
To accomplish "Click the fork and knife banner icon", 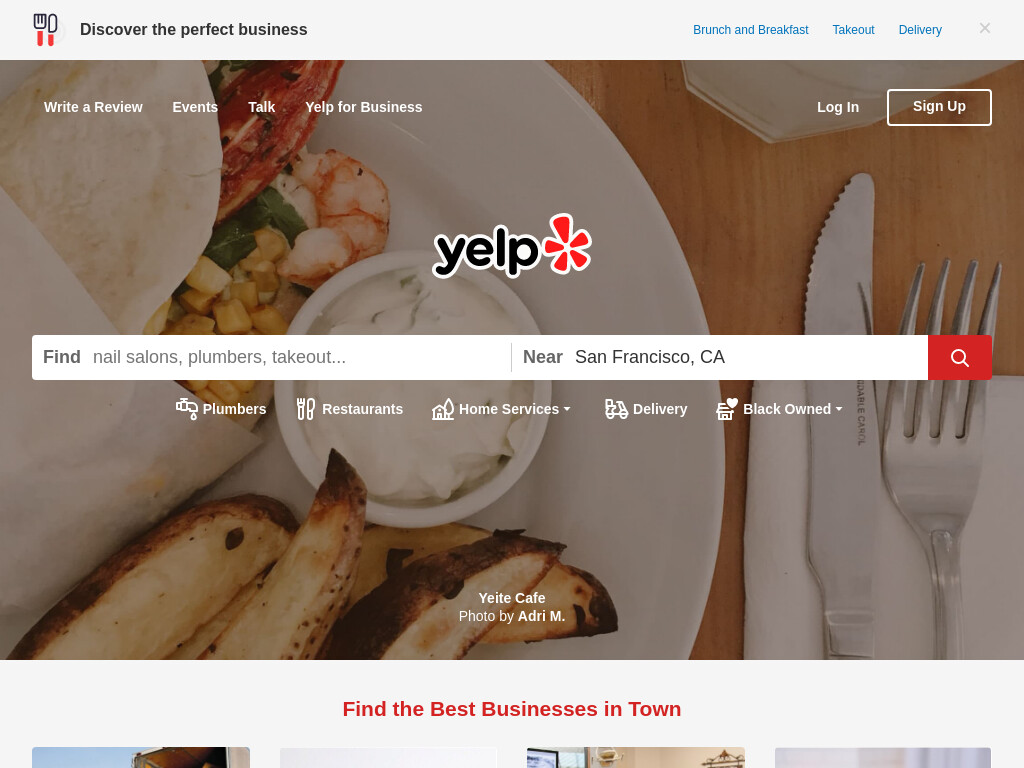I will [46, 30].
